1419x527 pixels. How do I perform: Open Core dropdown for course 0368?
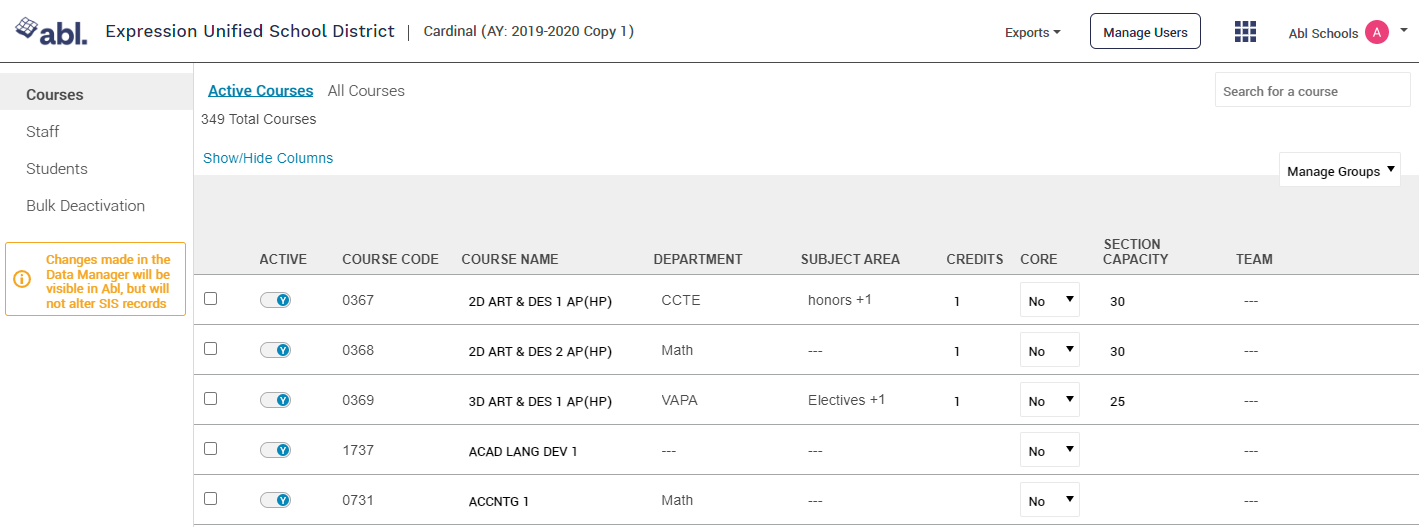[x=1049, y=351]
